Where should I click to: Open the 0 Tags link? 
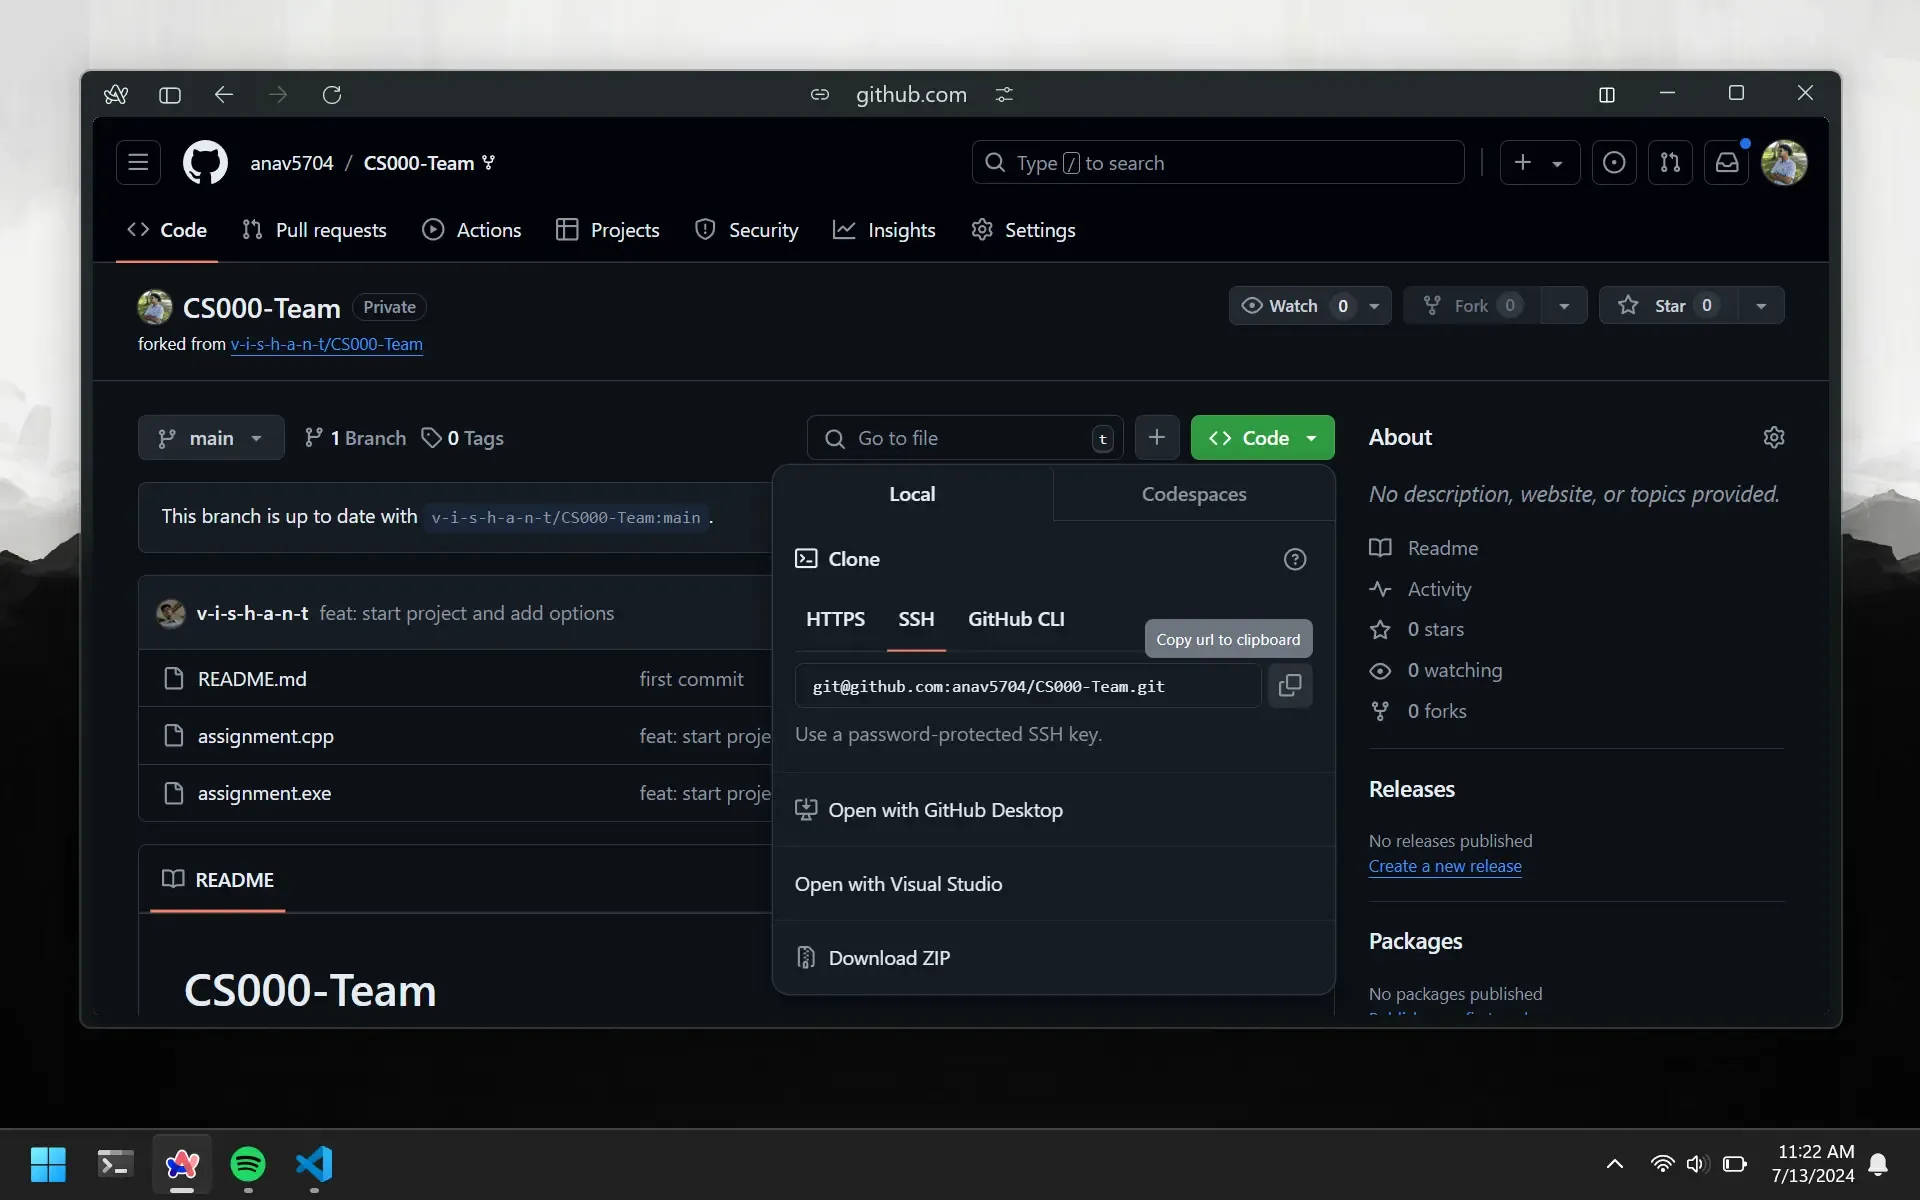[462, 438]
